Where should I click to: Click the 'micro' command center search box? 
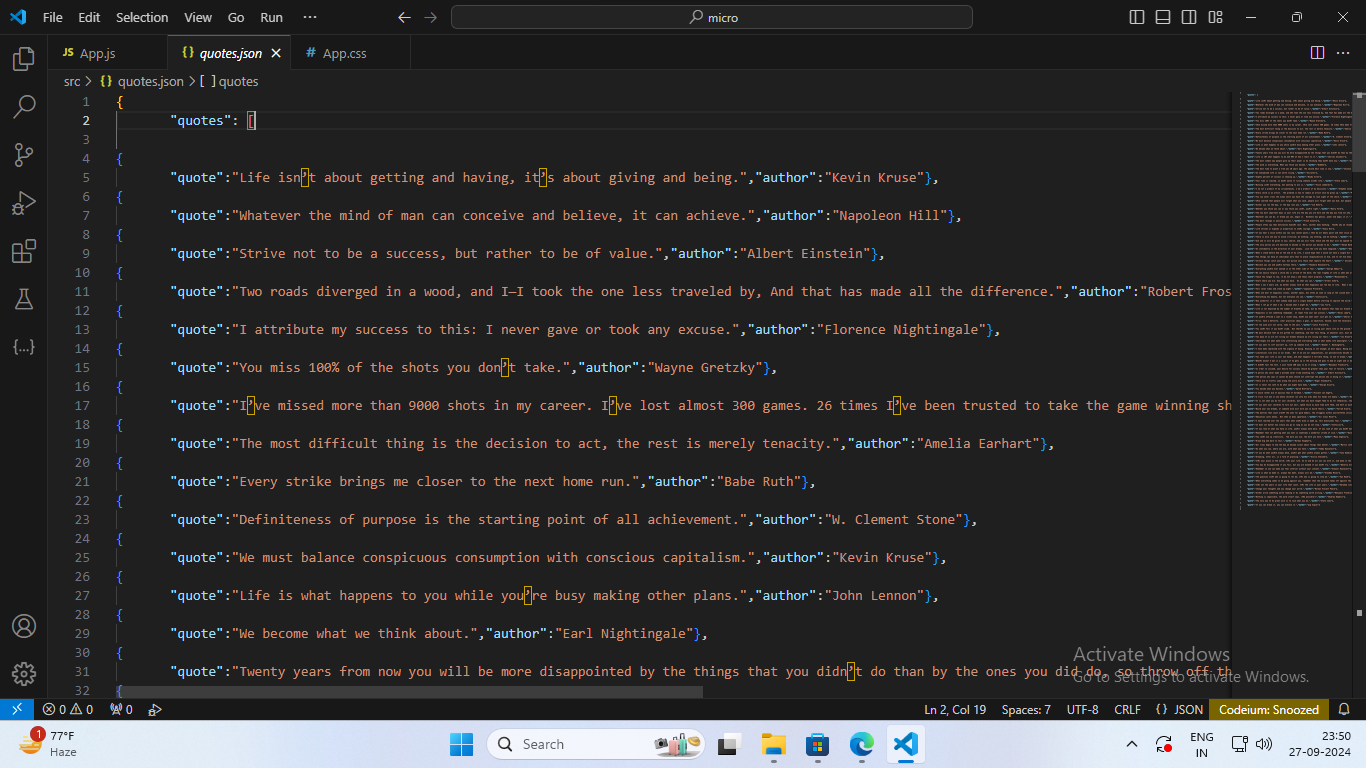click(711, 17)
